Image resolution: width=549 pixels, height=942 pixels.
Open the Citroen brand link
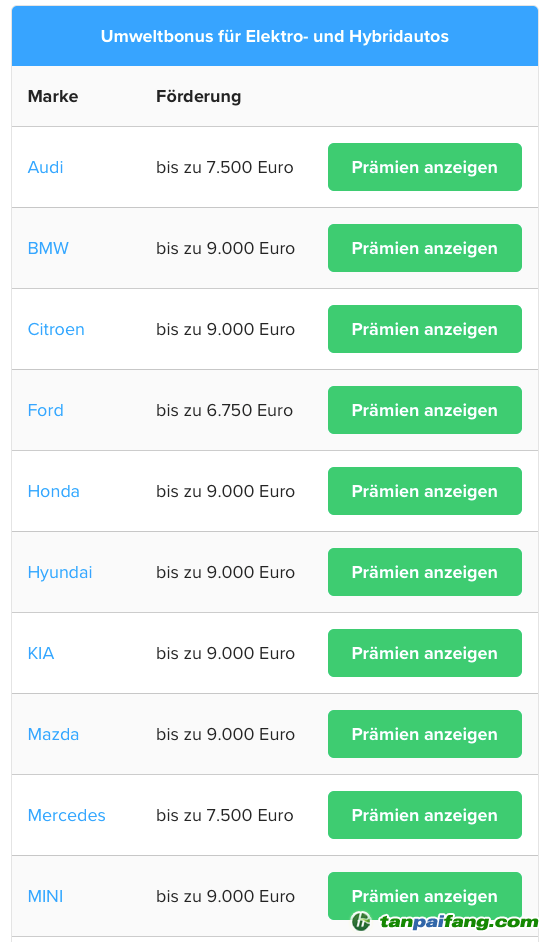56,329
